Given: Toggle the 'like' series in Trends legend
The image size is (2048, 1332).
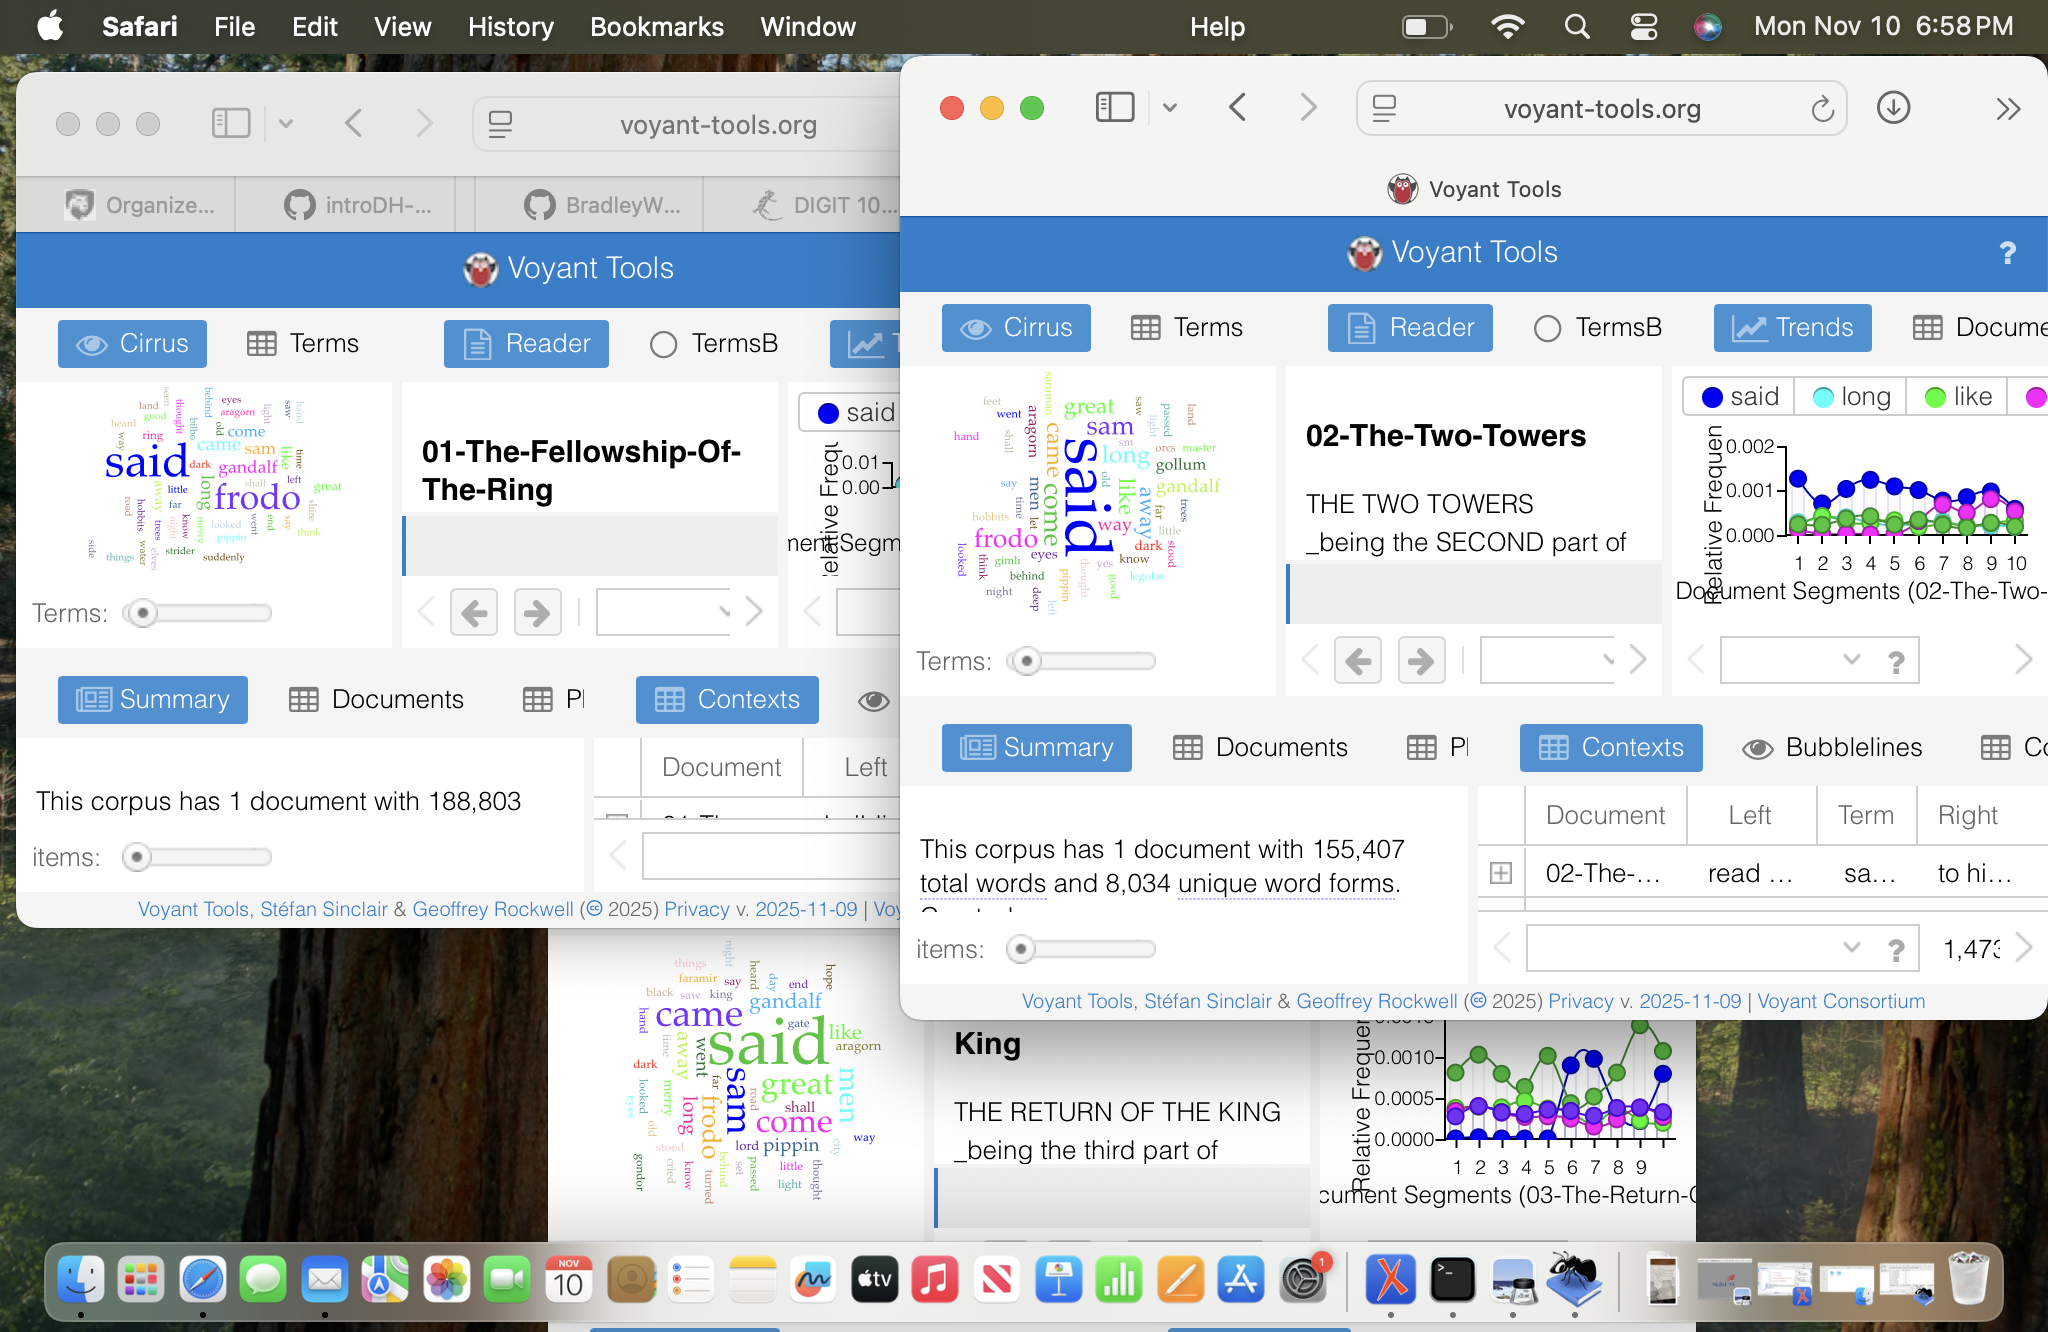Looking at the screenshot, I should coord(1956,397).
